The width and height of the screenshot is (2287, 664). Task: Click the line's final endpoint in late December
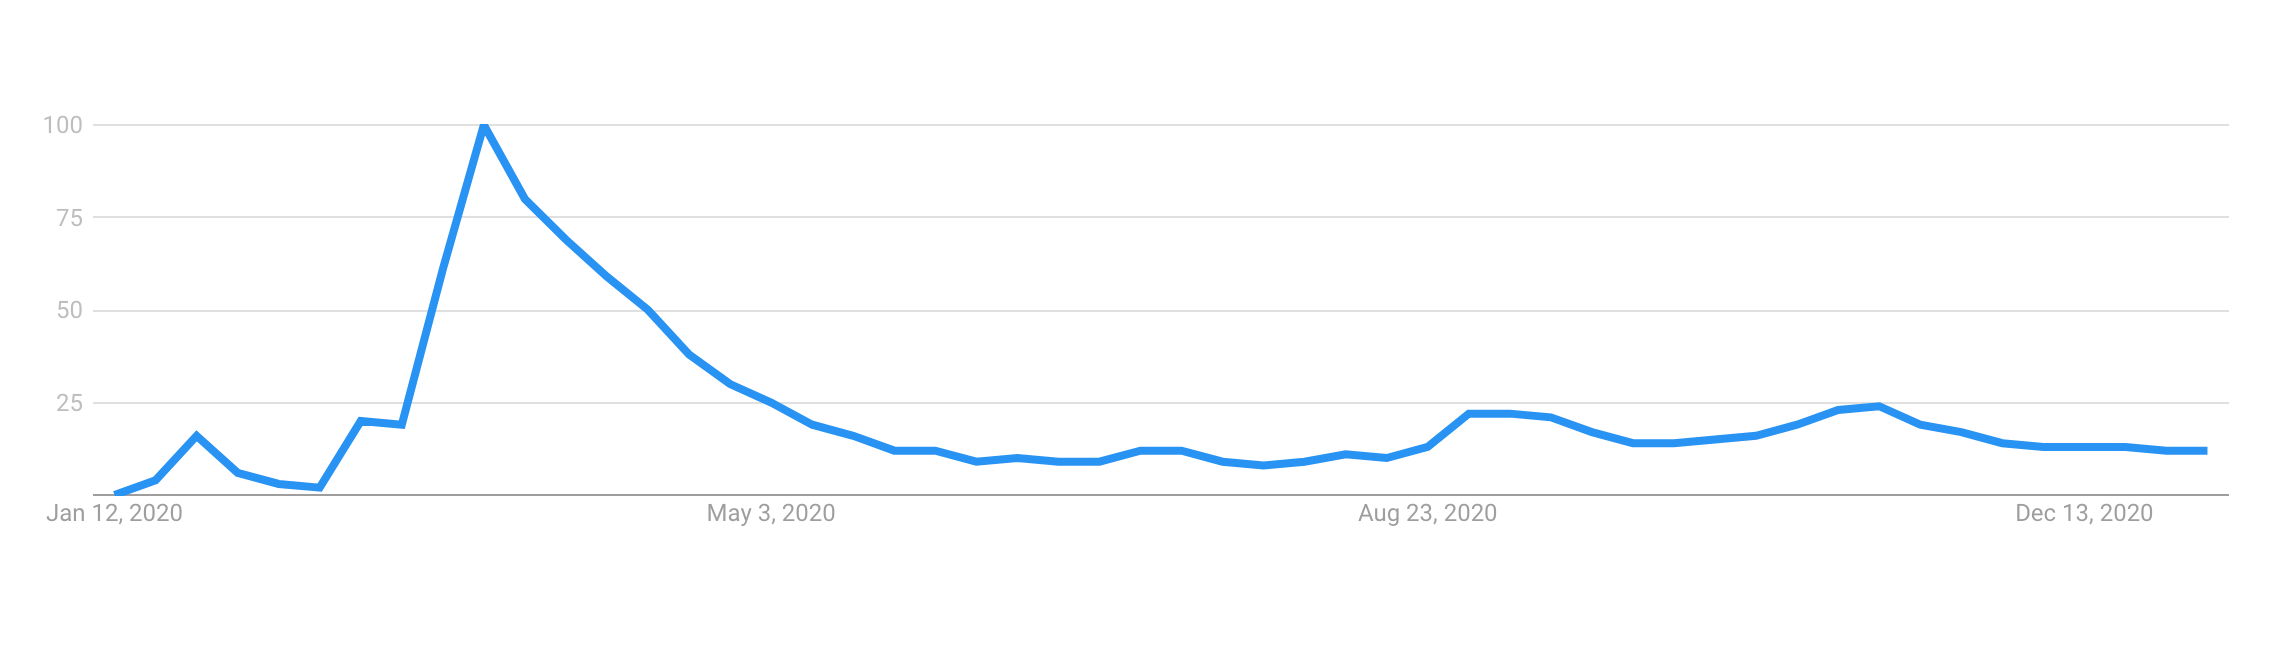pos(2206,451)
